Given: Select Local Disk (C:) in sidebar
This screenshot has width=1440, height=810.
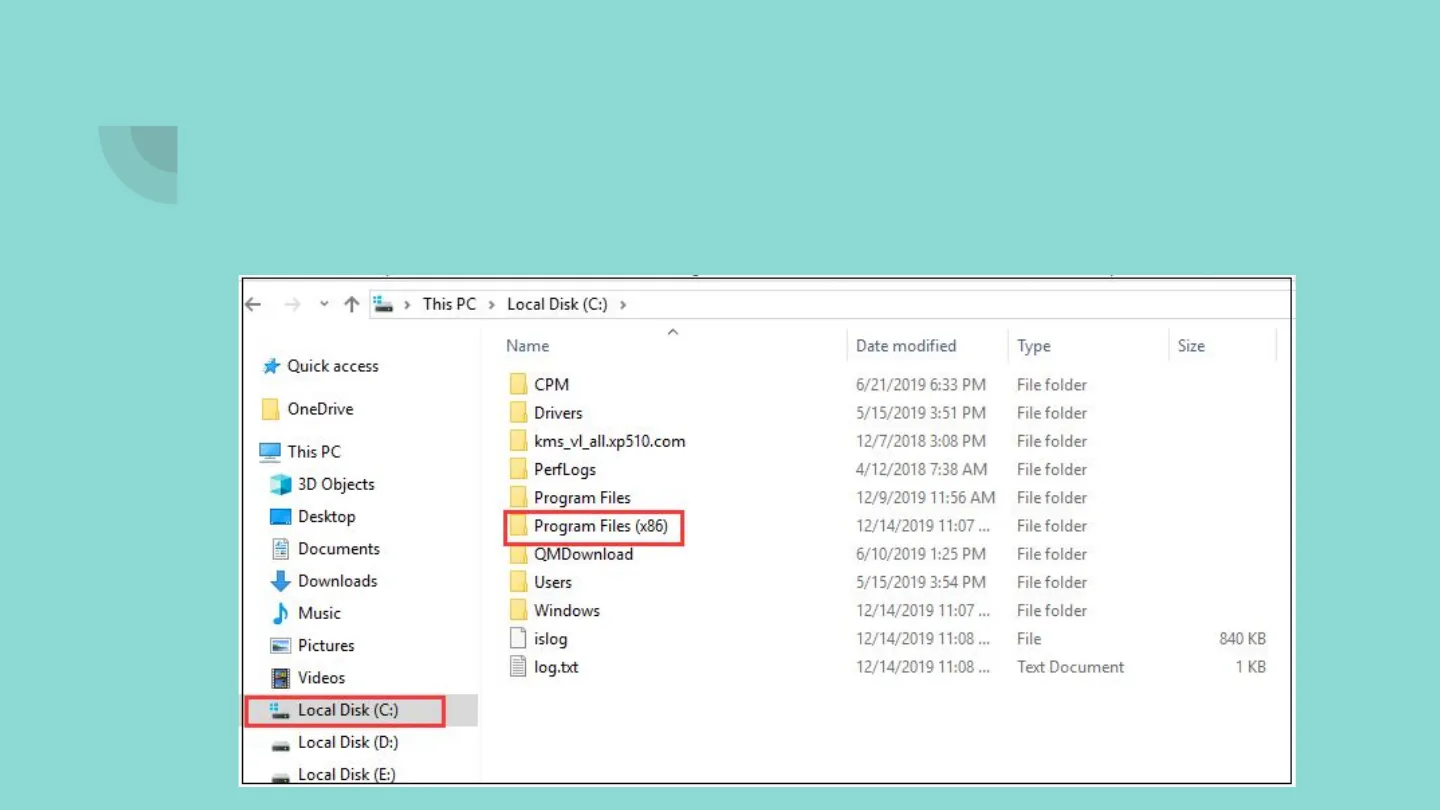Looking at the screenshot, I should 347,710.
